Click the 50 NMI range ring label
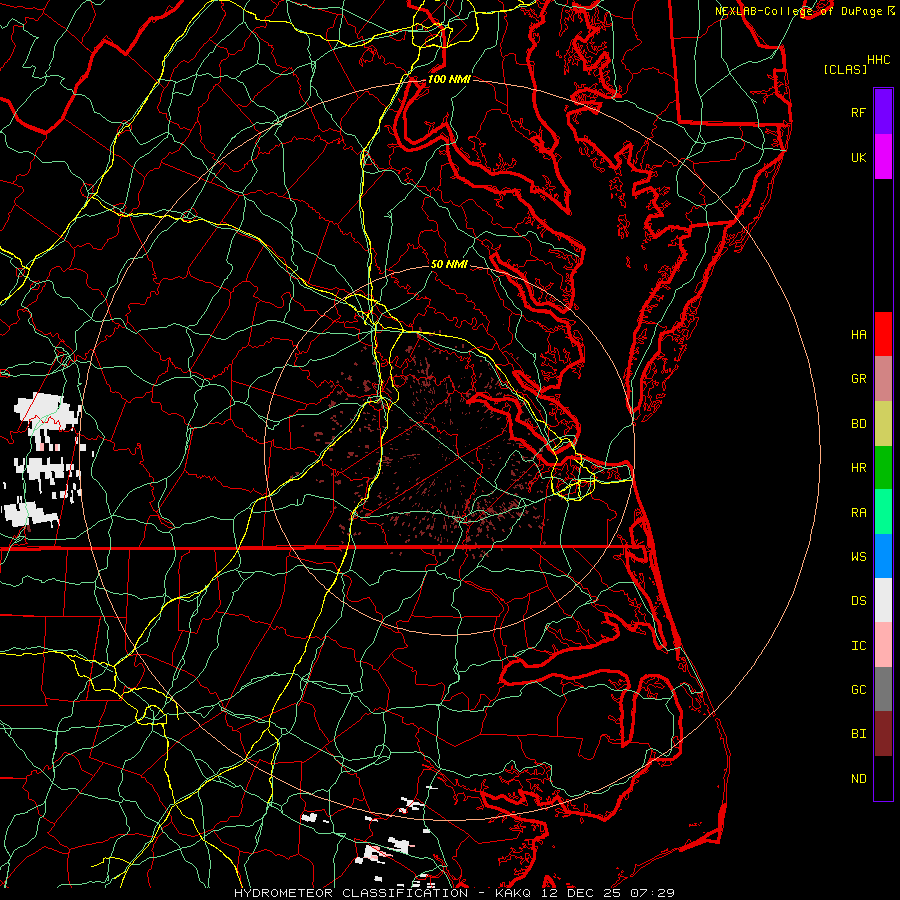 [449, 264]
